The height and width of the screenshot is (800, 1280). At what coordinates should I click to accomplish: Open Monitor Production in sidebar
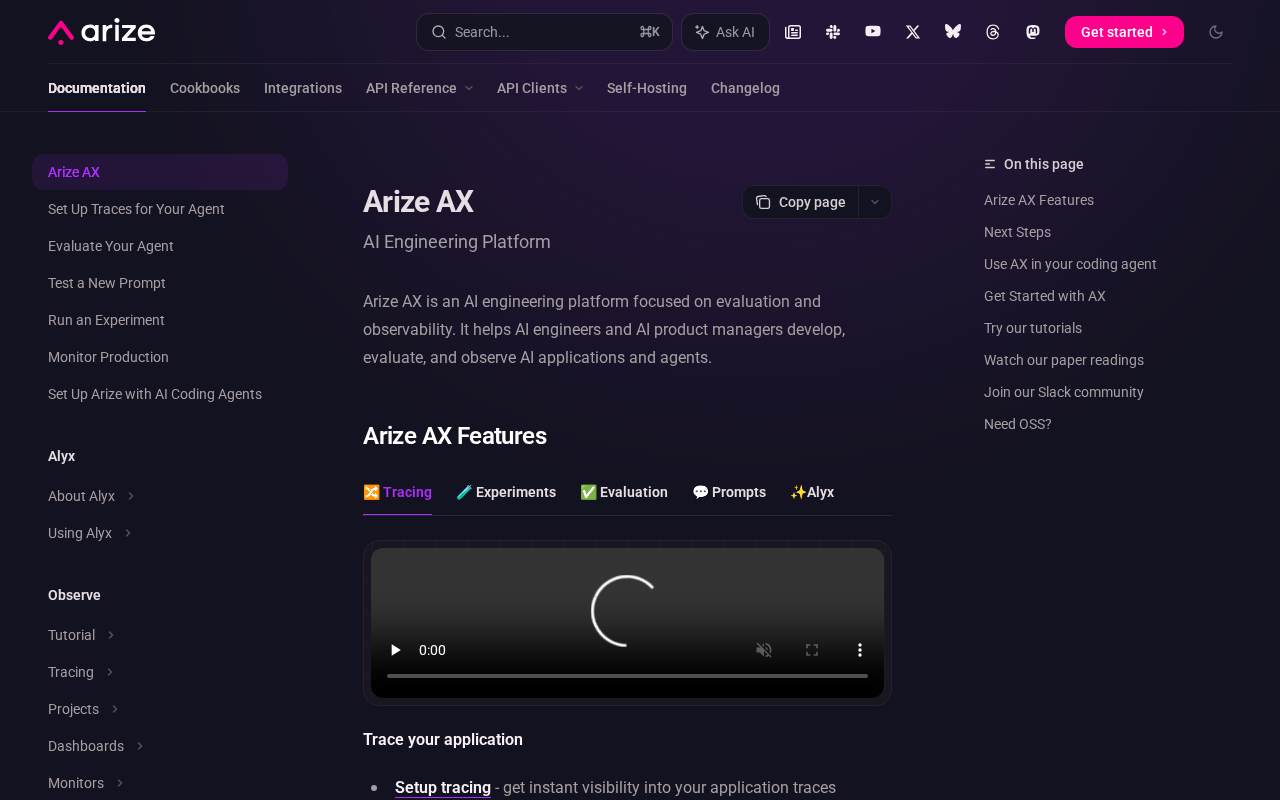[x=108, y=357]
